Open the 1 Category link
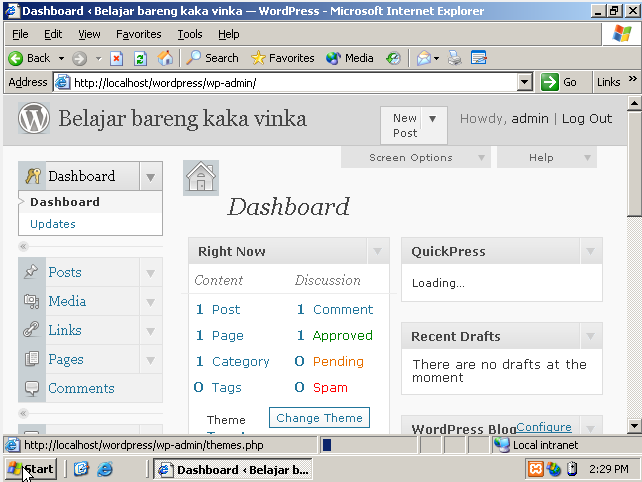The height and width of the screenshot is (482, 642). click(x=233, y=361)
